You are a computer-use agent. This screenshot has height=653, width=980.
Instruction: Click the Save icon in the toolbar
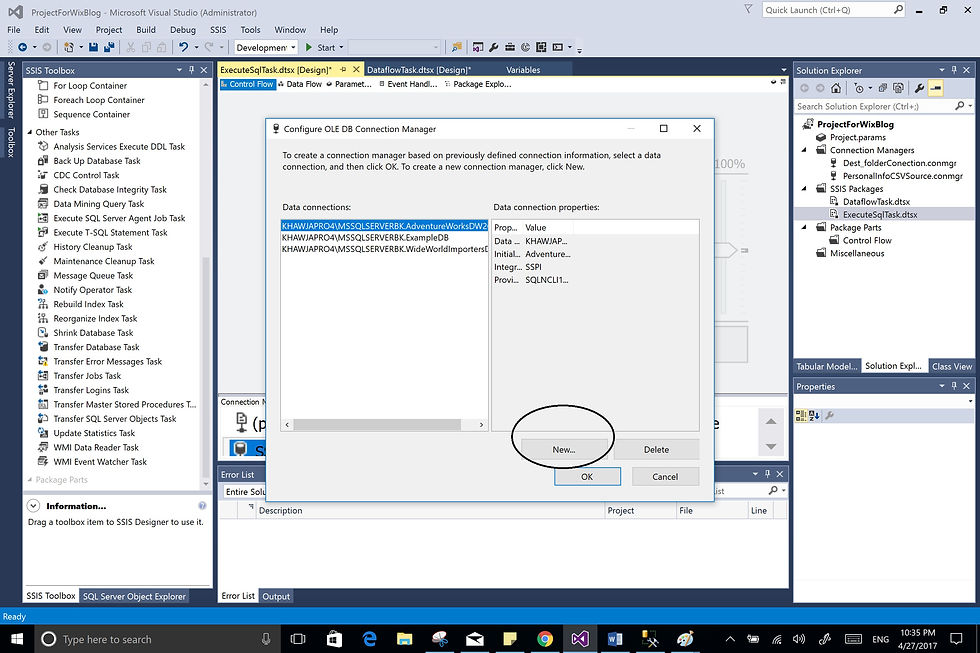[93, 47]
